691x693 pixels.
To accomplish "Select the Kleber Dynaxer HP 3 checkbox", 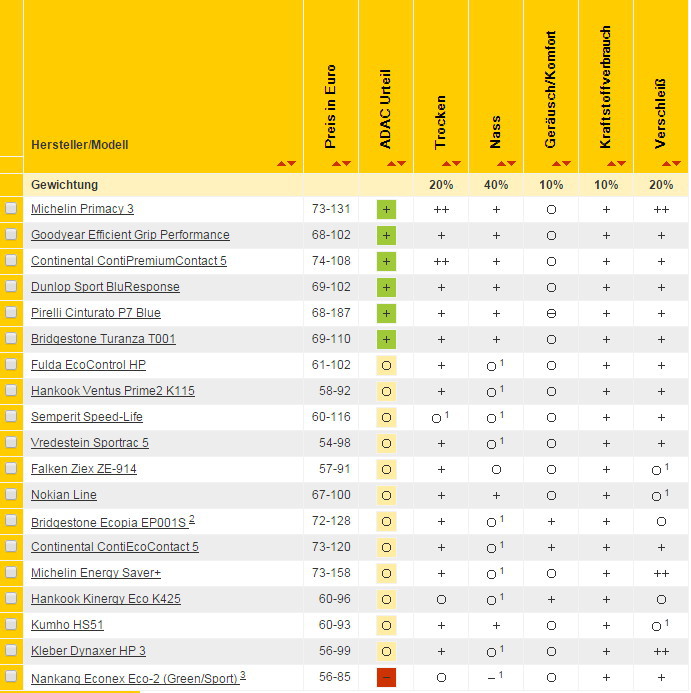I will (11, 650).
